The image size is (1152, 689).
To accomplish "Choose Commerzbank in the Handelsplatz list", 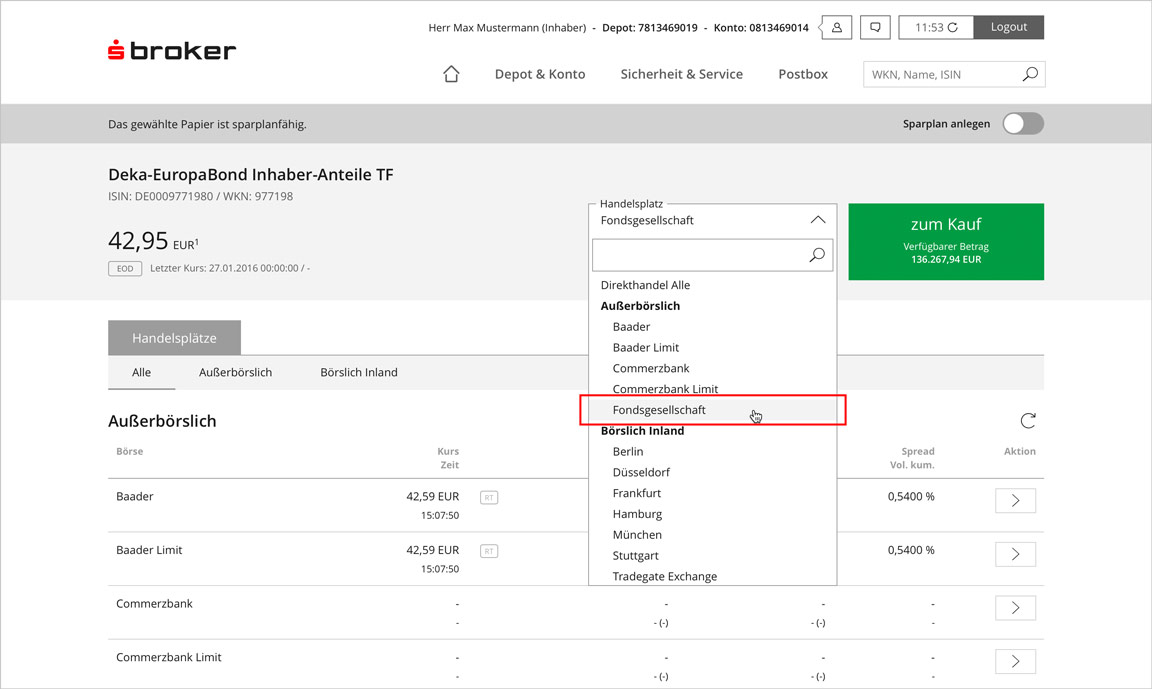I will point(651,368).
